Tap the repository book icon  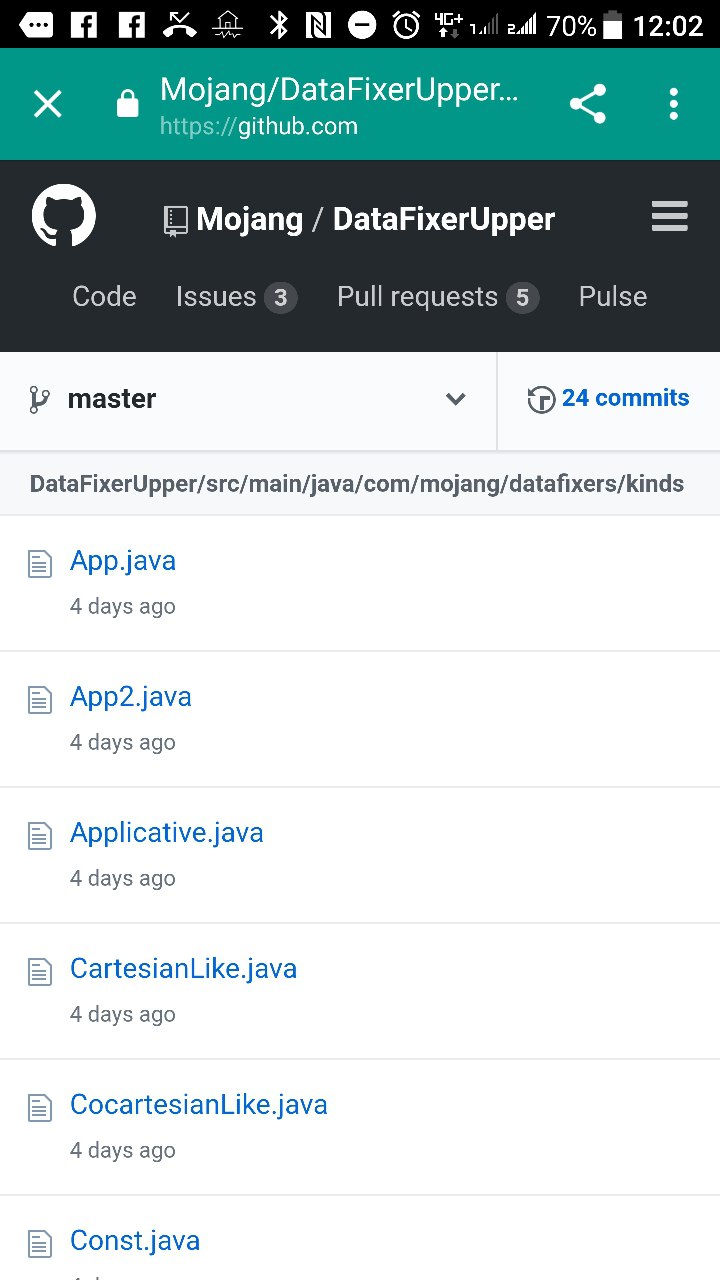point(176,221)
